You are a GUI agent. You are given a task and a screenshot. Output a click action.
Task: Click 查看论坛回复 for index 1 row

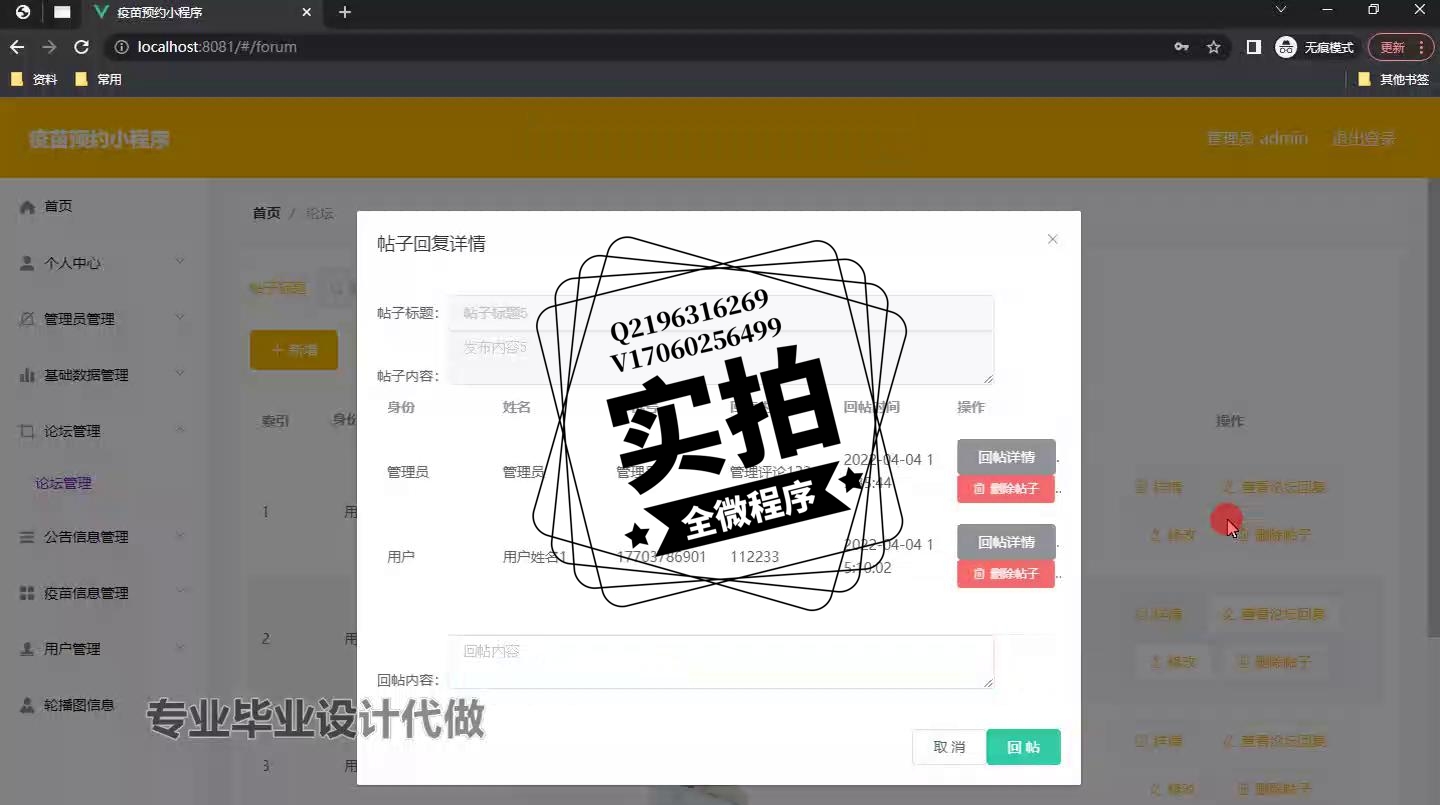coord(1273,487)
